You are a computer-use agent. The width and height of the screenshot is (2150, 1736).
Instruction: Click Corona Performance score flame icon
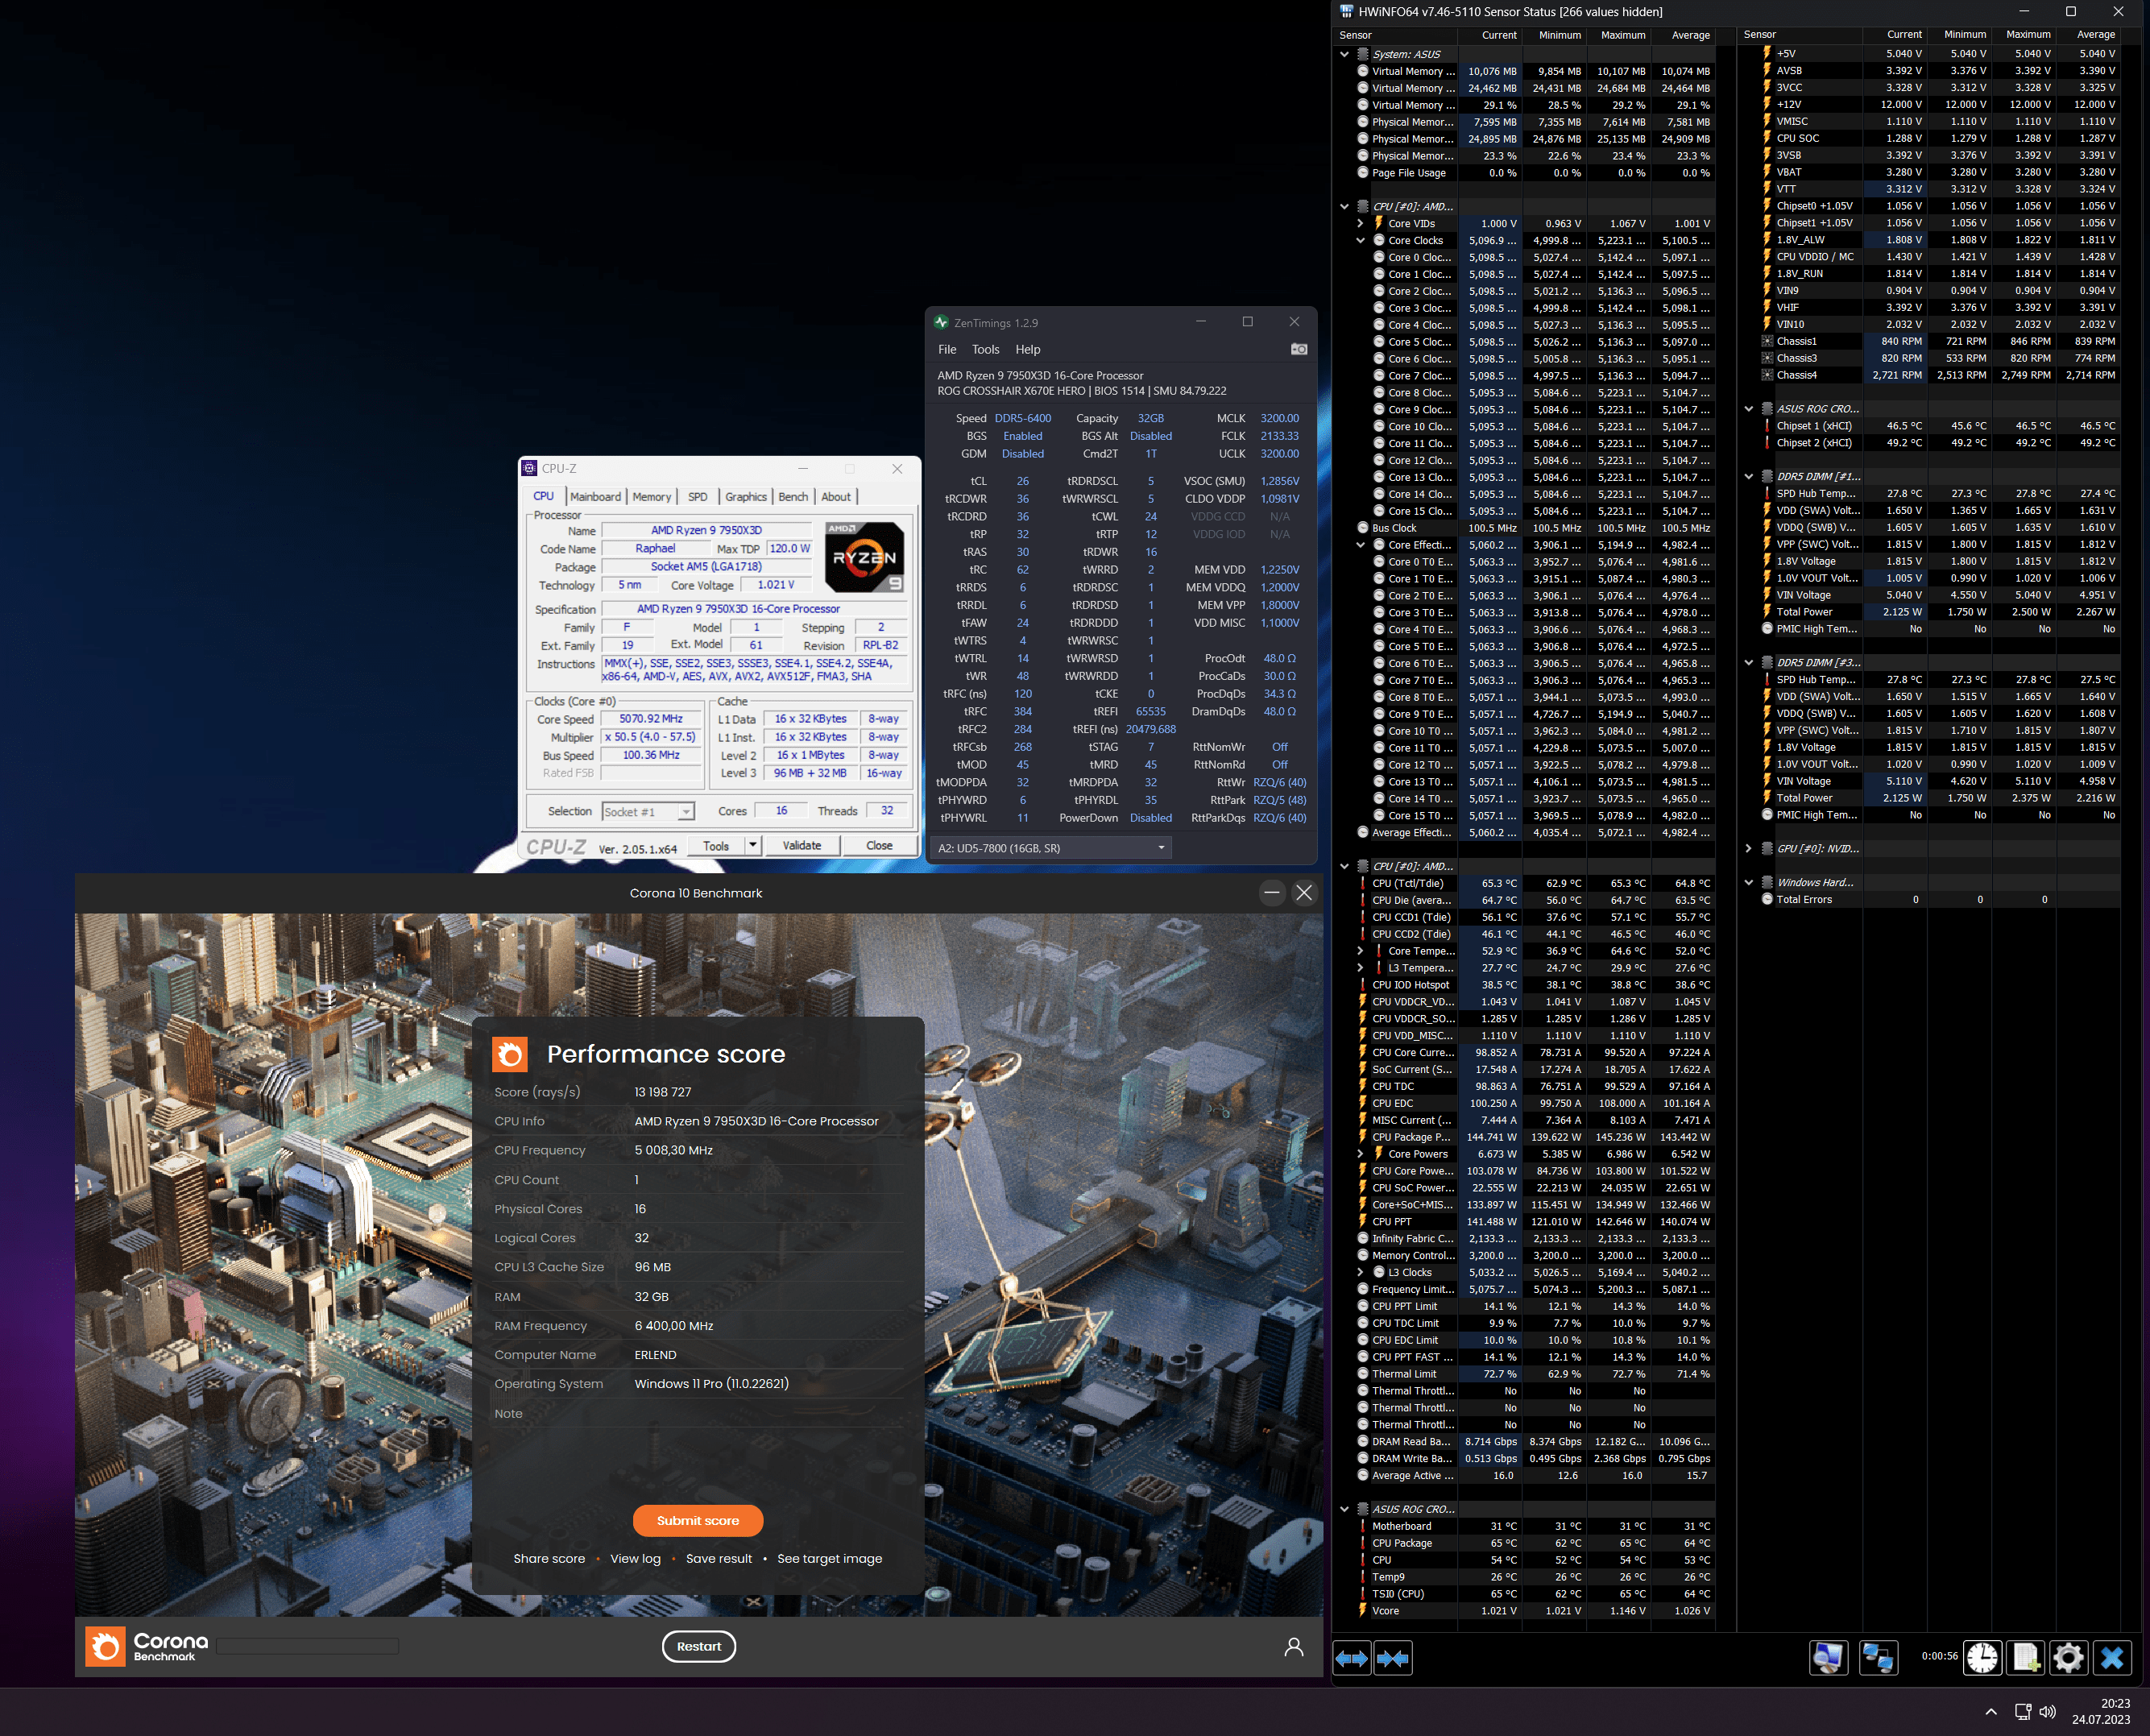pos(510,1054)
